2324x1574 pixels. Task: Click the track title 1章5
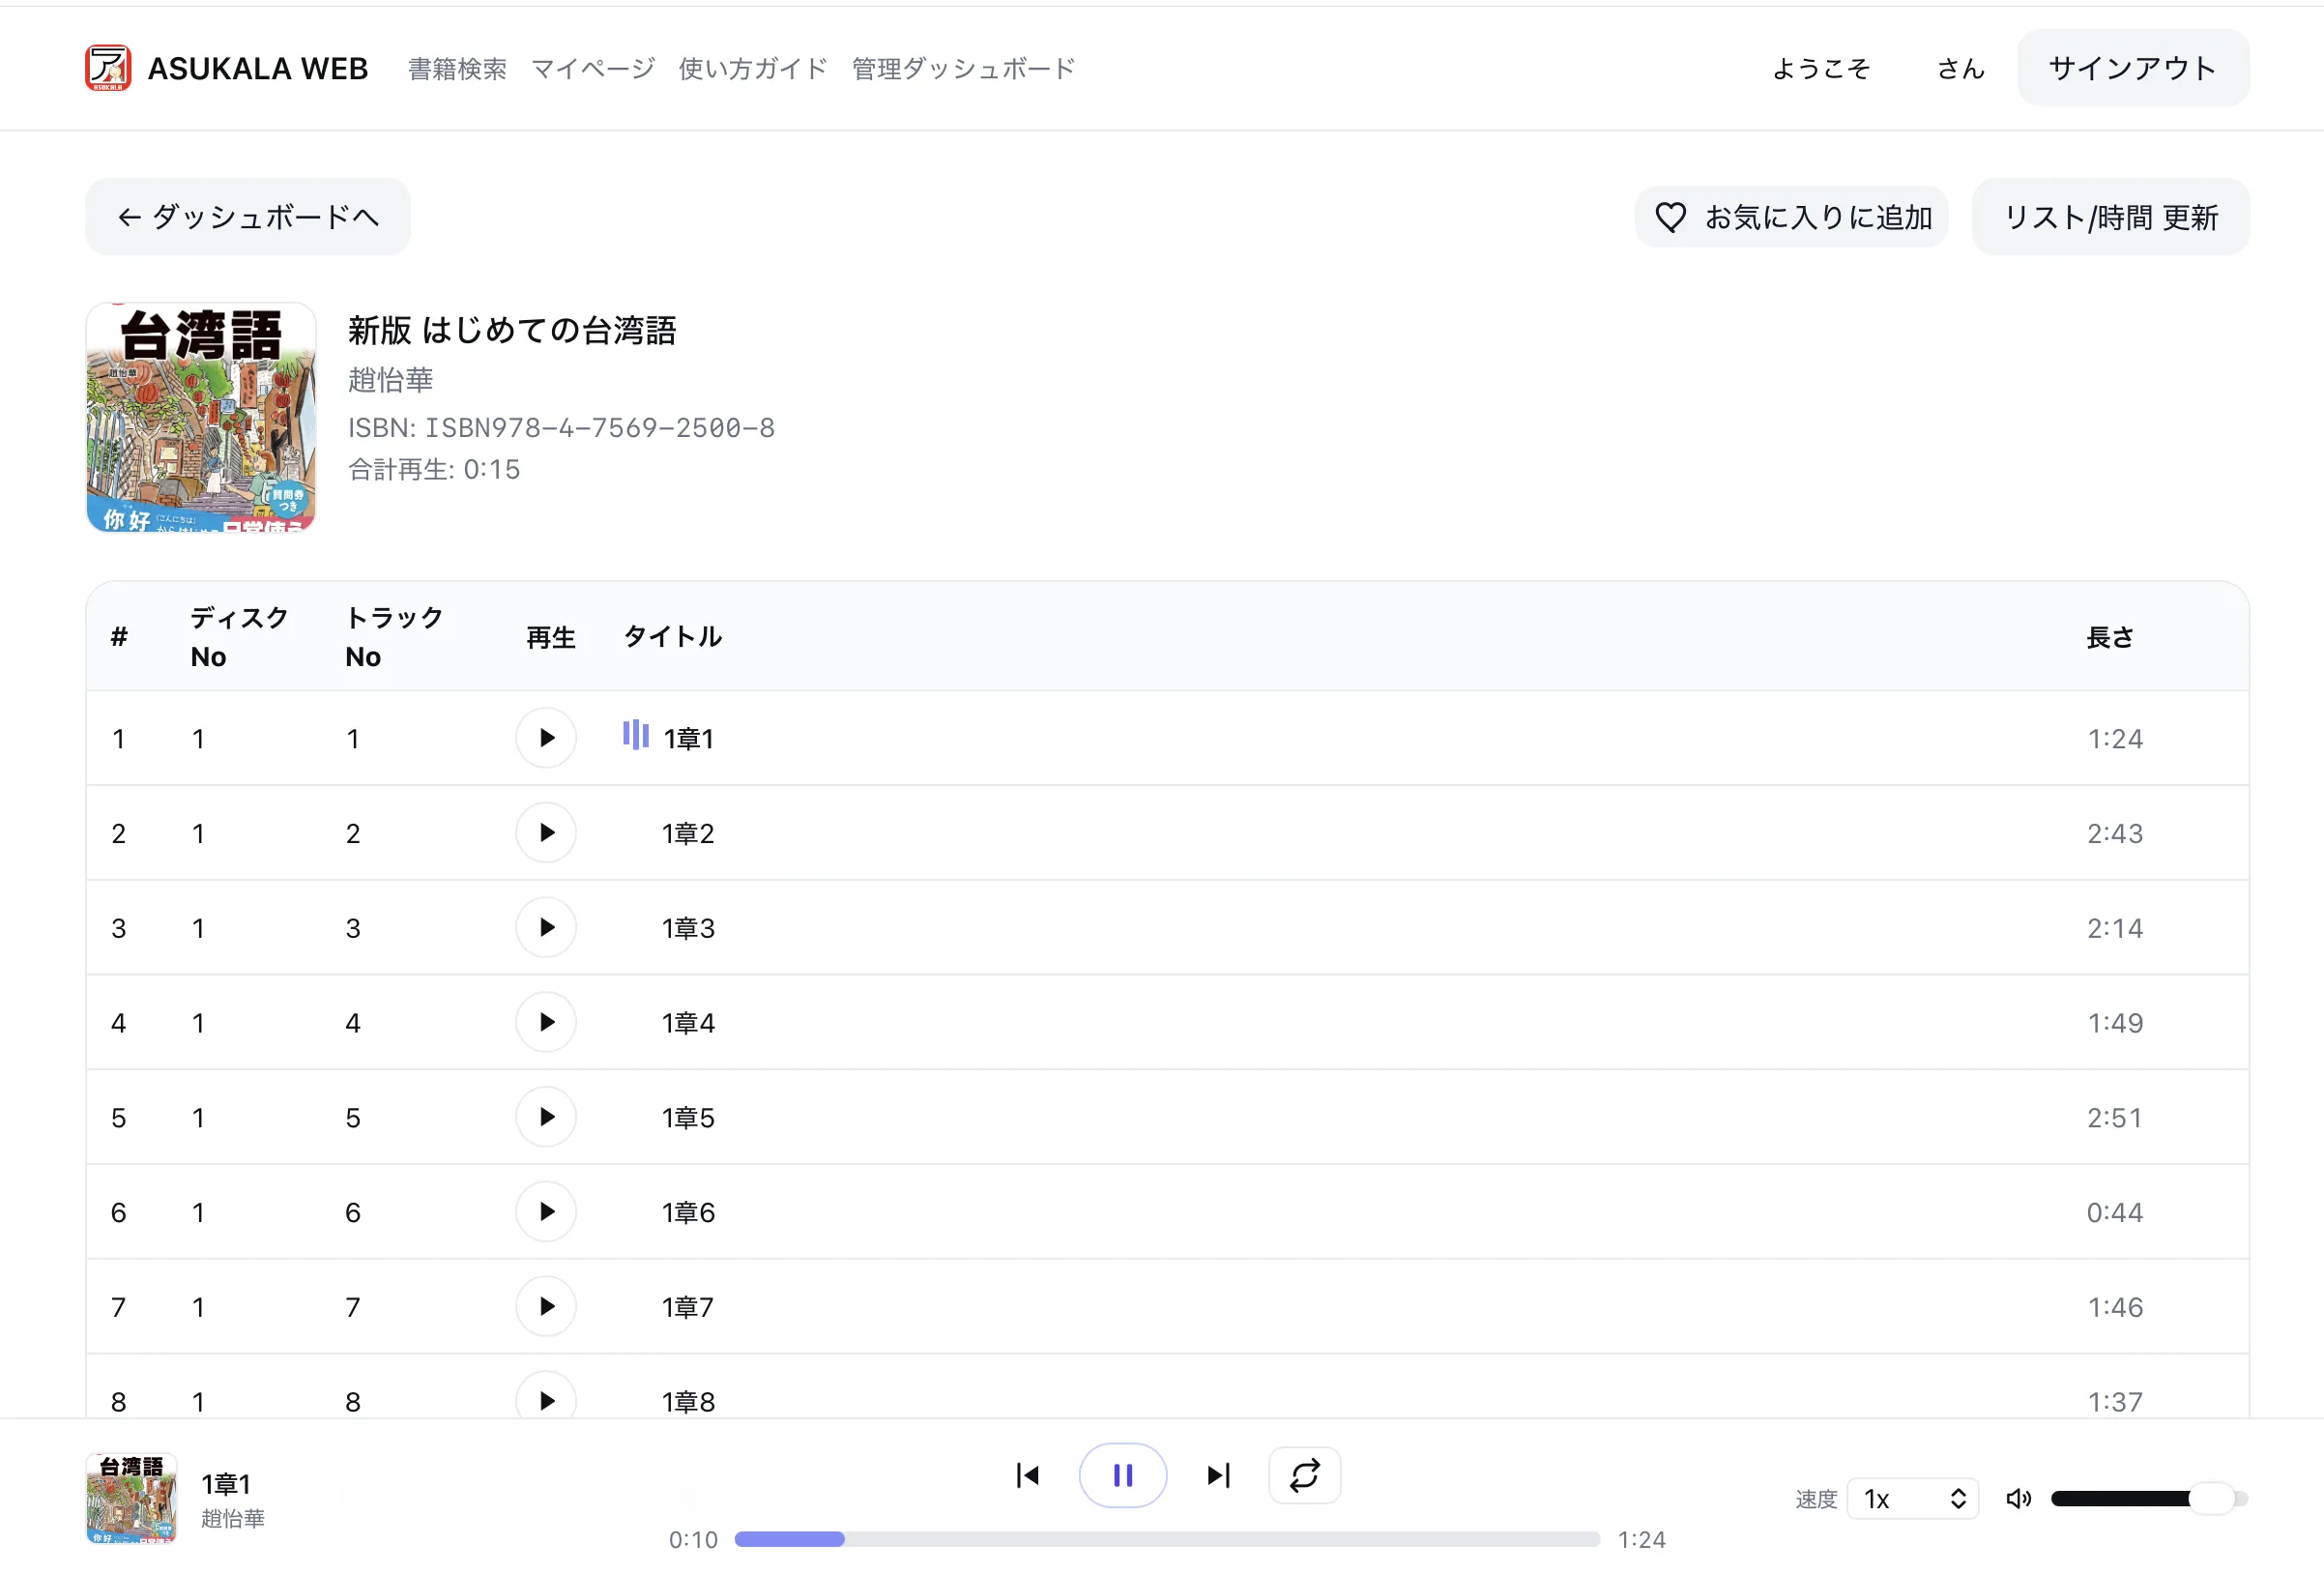coord(688,1118)
